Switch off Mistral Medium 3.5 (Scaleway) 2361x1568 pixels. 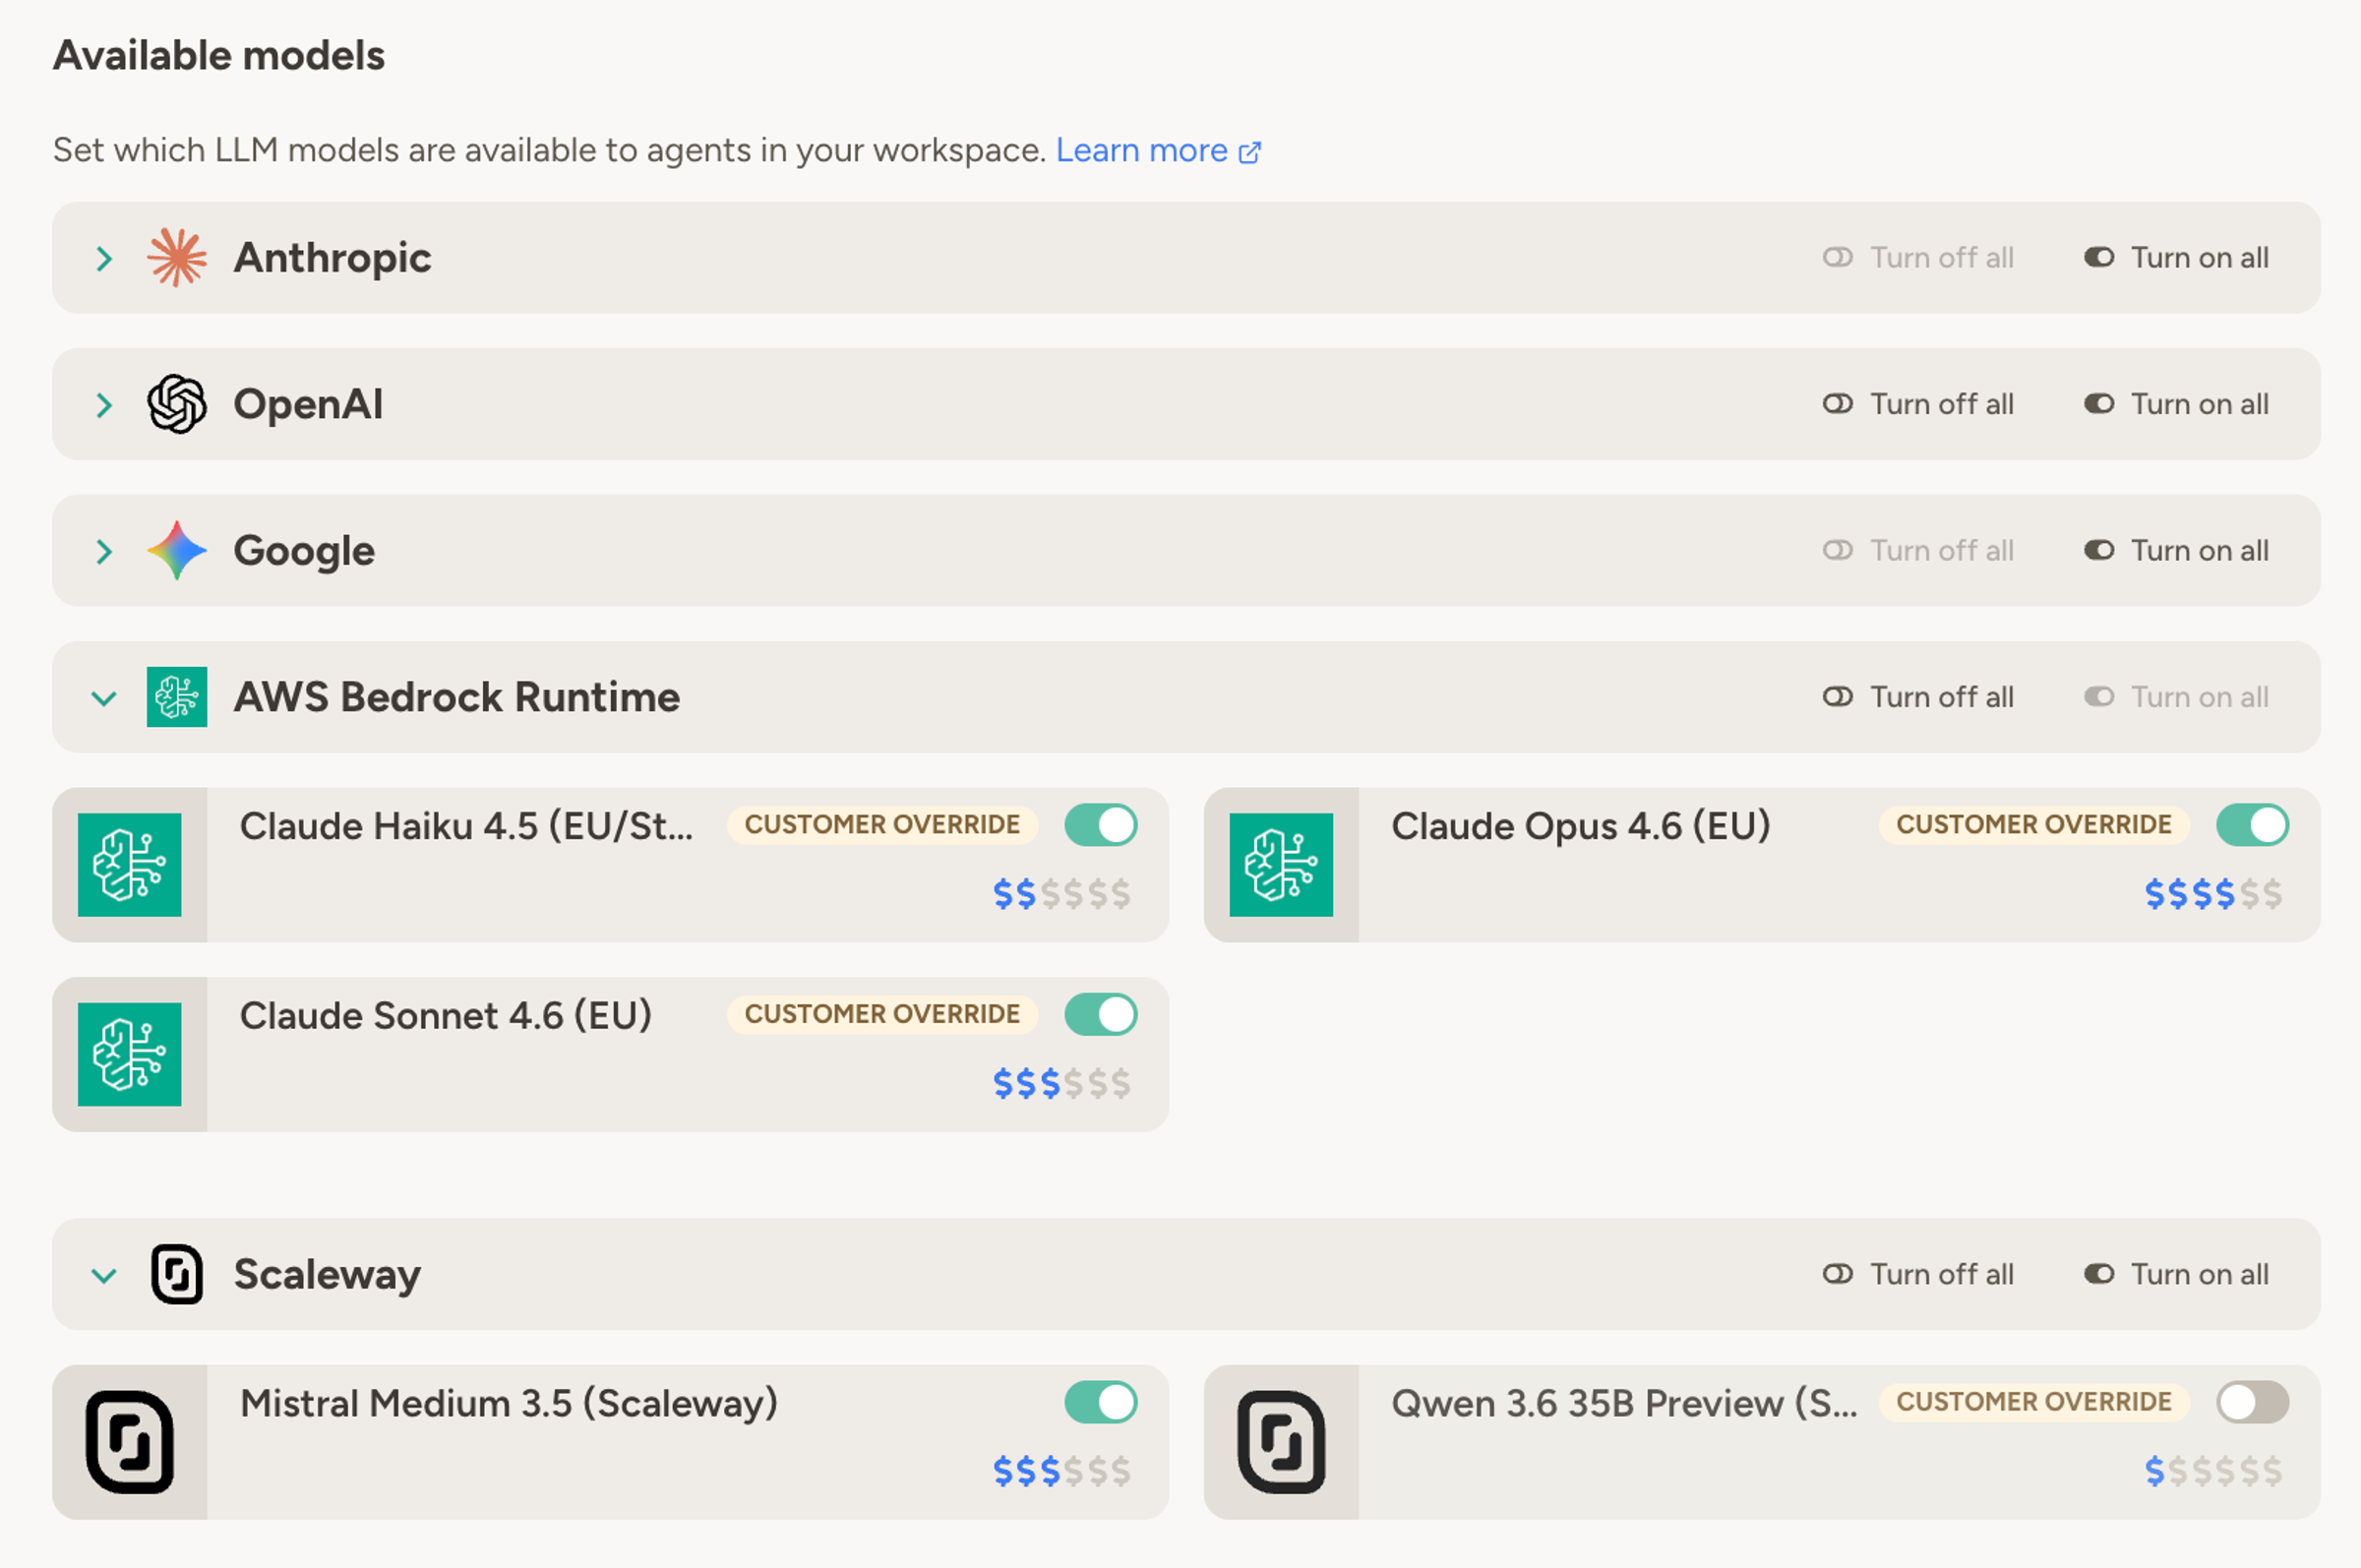point(1101,1402)
